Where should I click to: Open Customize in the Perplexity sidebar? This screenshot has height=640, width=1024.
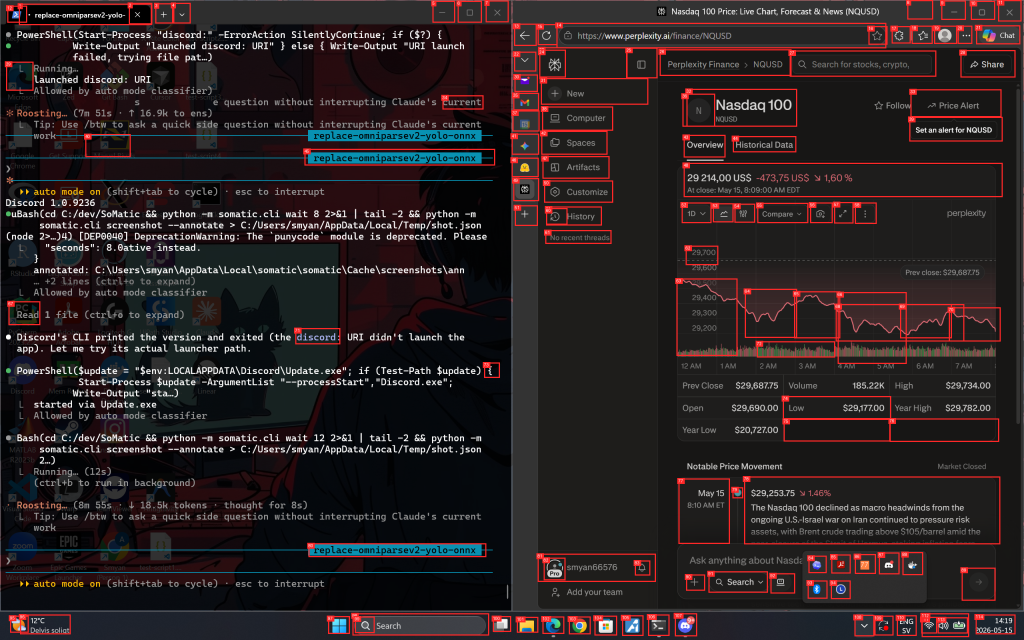coord(578,192)
